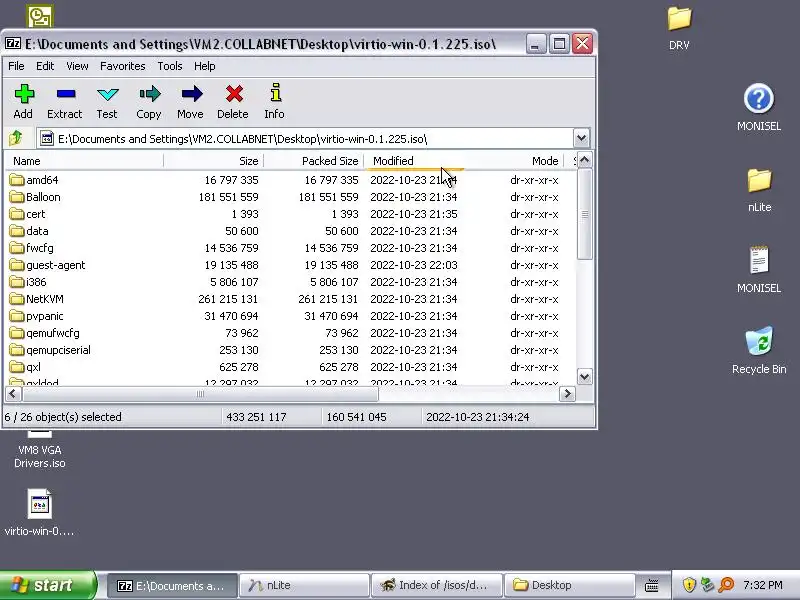The image size is (800, 600).
Task: Click guest-agent modified time 2022-10-23 22:03
Action: coord(414,265)
